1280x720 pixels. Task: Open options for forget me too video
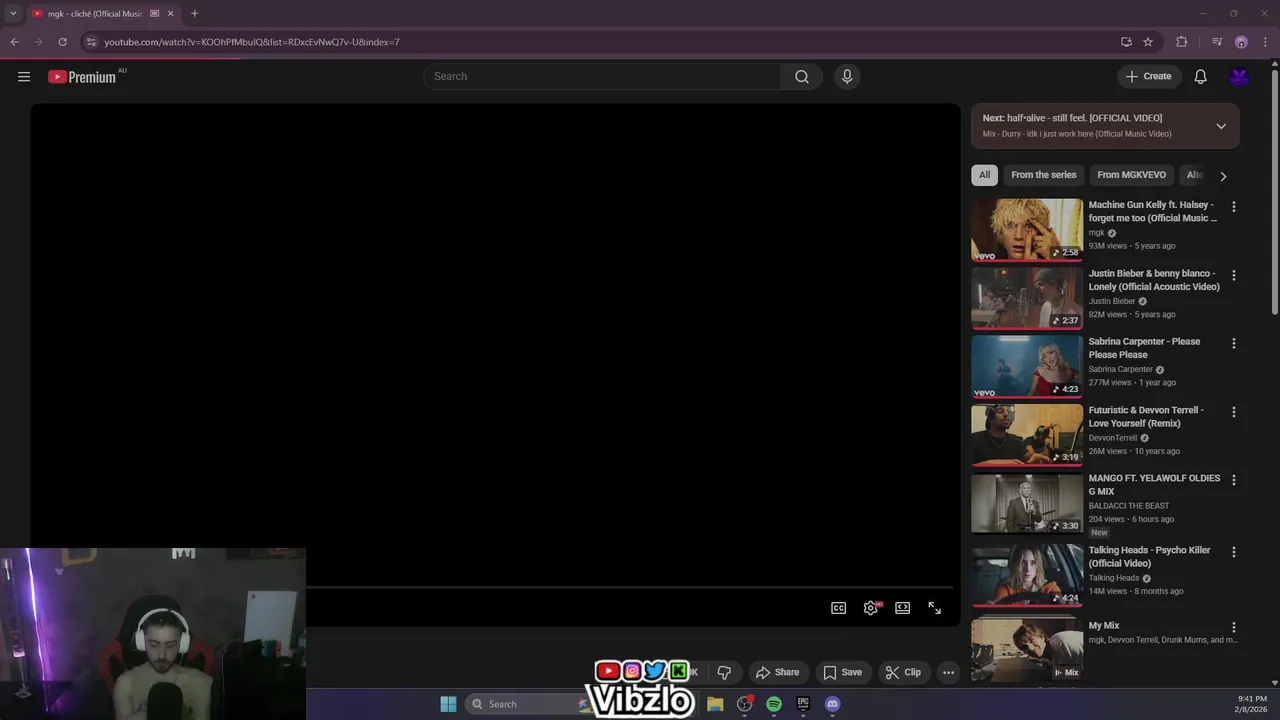tap(1234, 207)
